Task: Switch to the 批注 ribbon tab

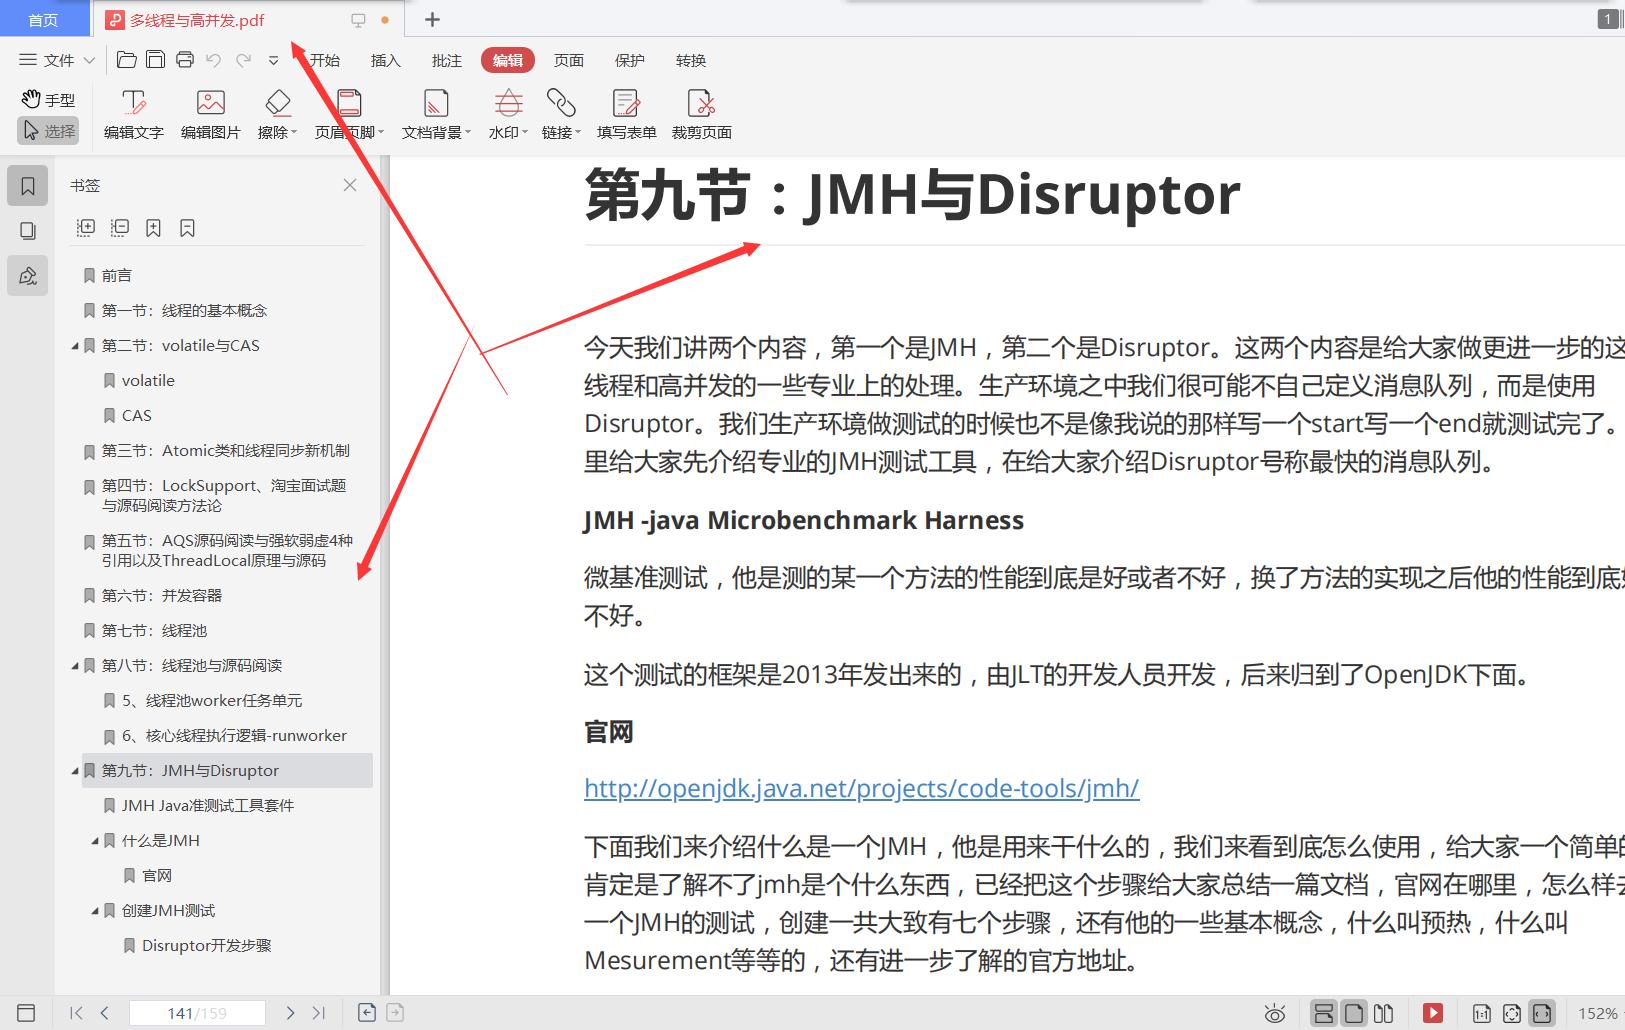Action: click(446, 60)
